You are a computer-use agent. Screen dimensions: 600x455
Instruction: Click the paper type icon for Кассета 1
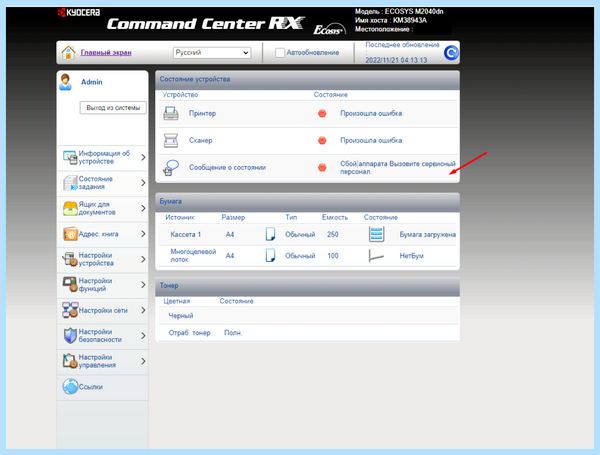[x=270, y=234]
